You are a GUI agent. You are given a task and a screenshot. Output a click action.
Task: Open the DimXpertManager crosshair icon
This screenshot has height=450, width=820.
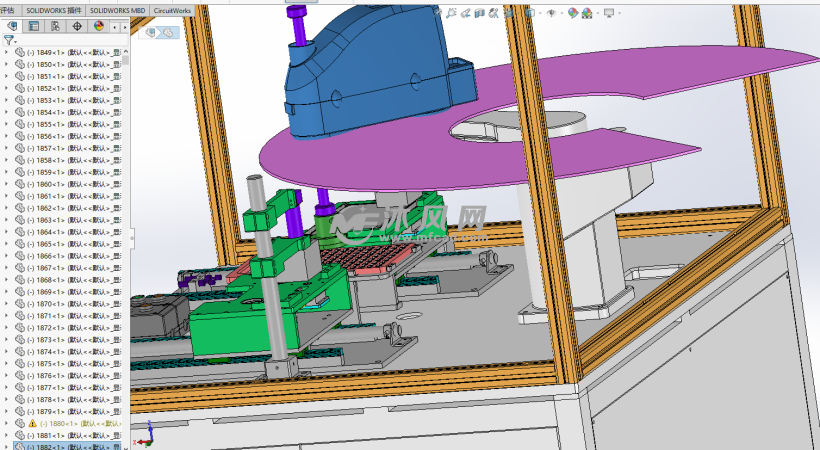pos(77,26)
